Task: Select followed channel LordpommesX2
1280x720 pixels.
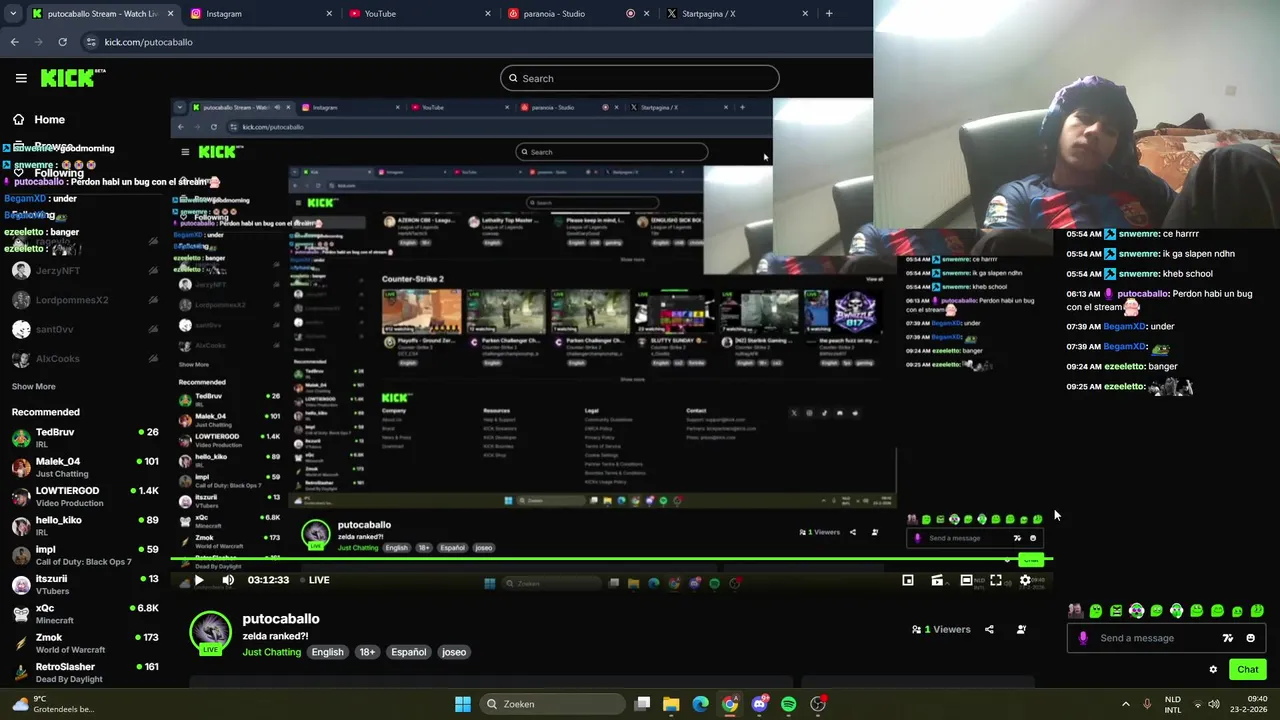Action: pos(85,300)
